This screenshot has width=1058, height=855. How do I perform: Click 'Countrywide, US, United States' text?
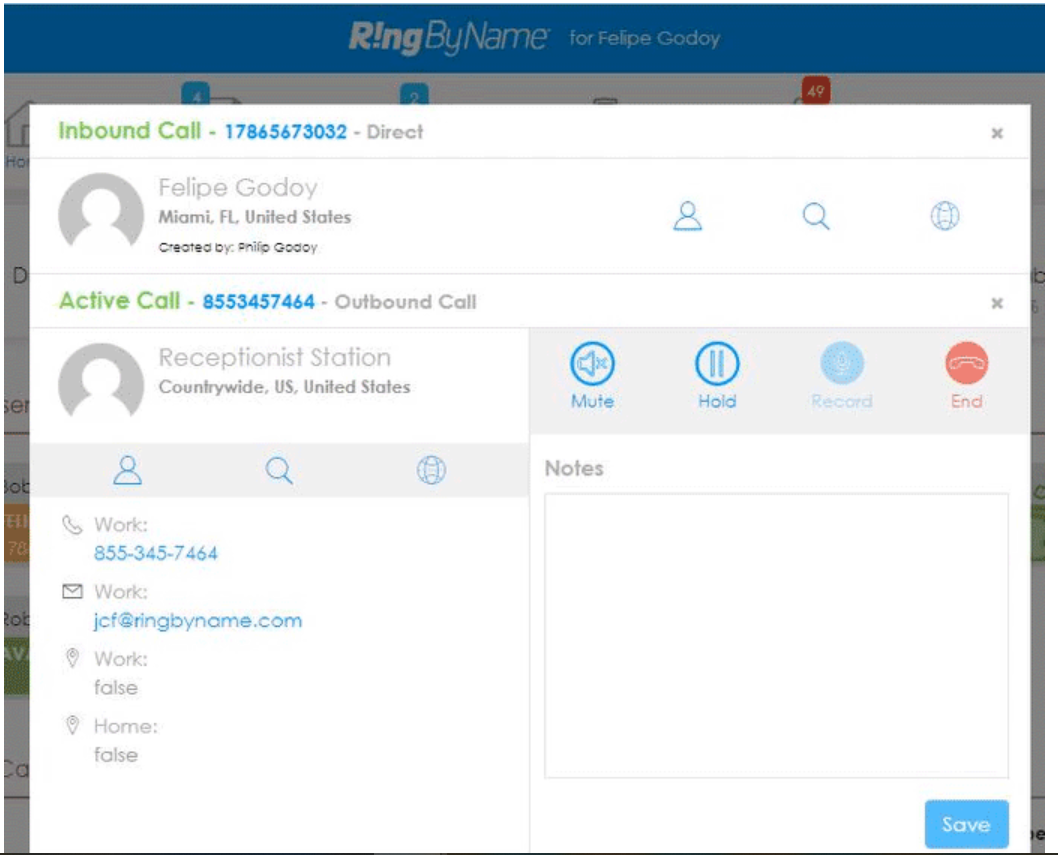point(284,387)
